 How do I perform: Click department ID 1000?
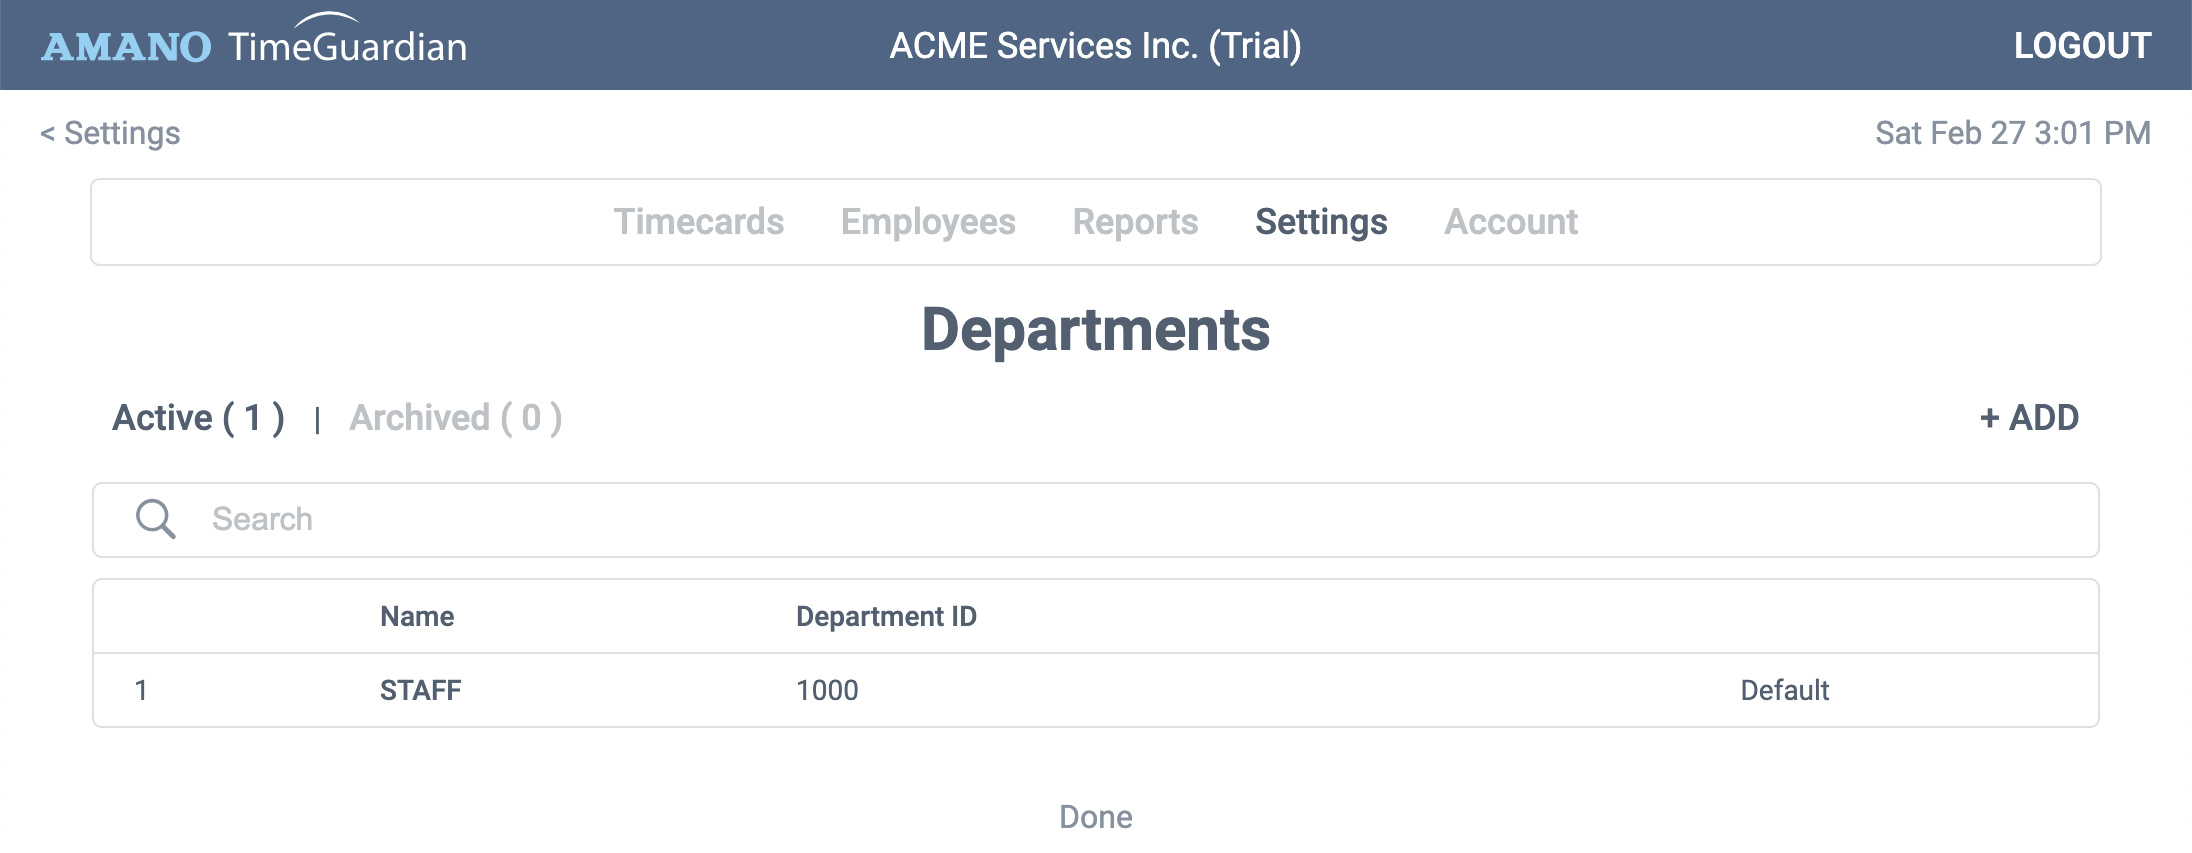click(x=827, y=690)
